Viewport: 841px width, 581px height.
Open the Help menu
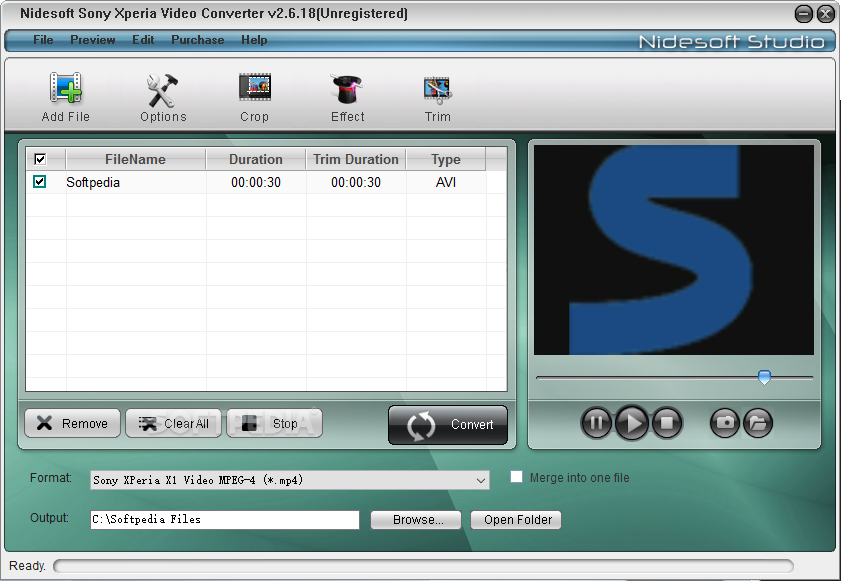click(254, 40)
